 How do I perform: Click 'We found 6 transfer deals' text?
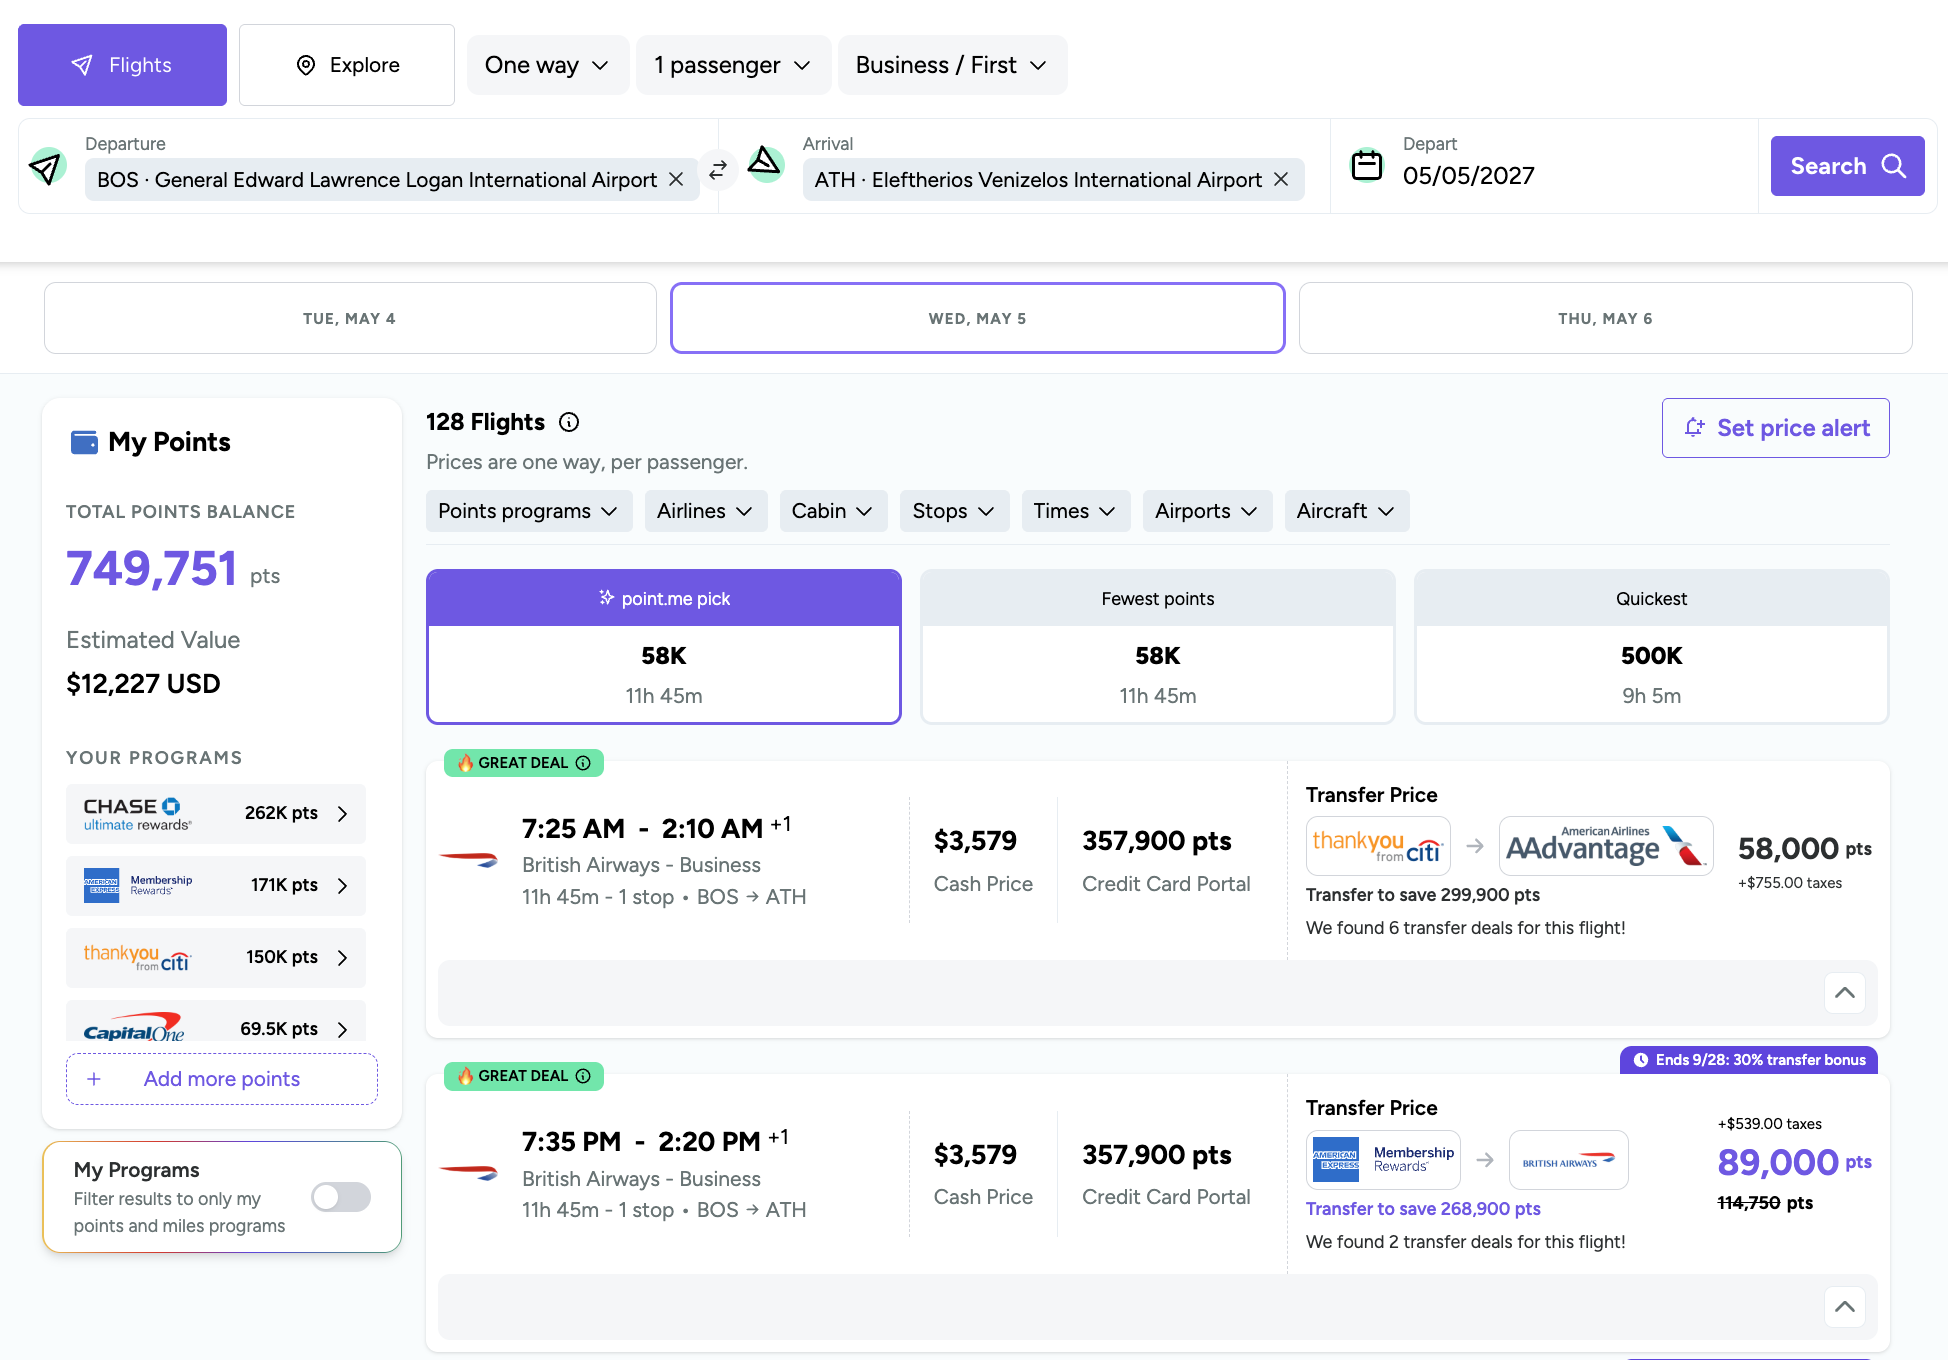pyautogui.click(x=1466, y=928)
